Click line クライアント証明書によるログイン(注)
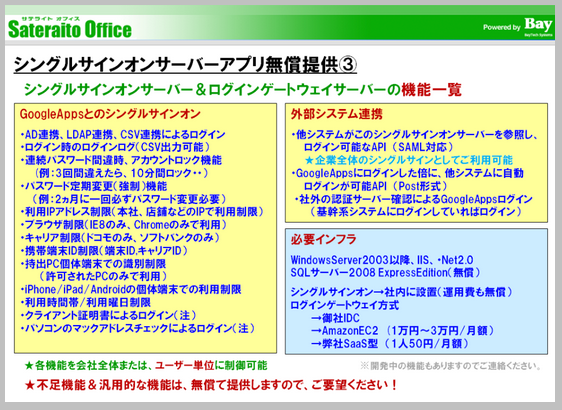The image size is (562, 410). tap(109, 315)
